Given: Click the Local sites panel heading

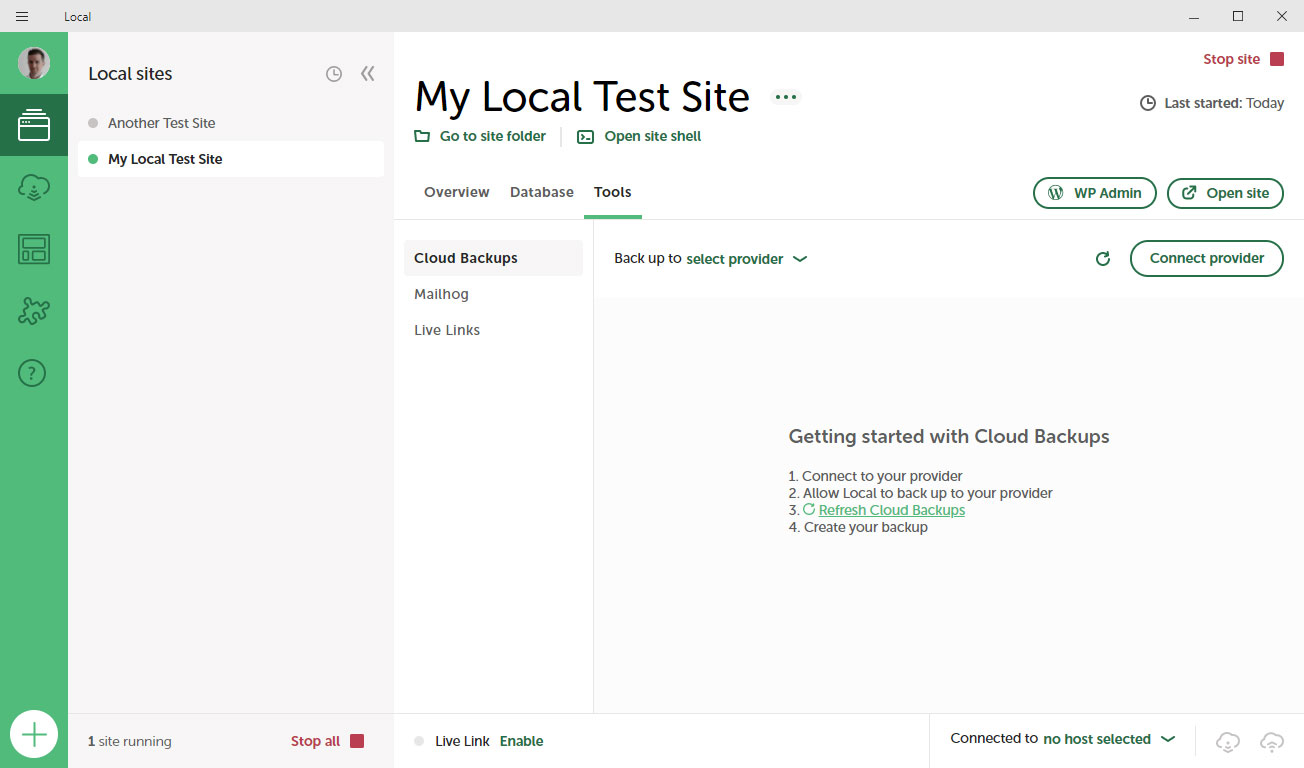Looking at the screenshot, I should click(x=130, y=74).
